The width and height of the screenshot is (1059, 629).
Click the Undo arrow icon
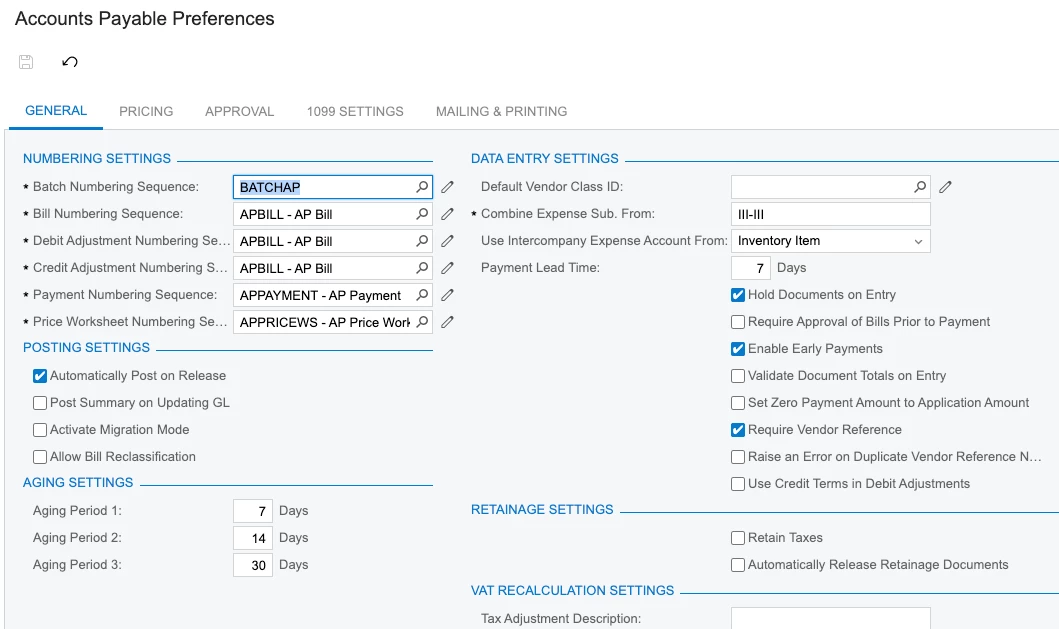[x=70, y=62]
